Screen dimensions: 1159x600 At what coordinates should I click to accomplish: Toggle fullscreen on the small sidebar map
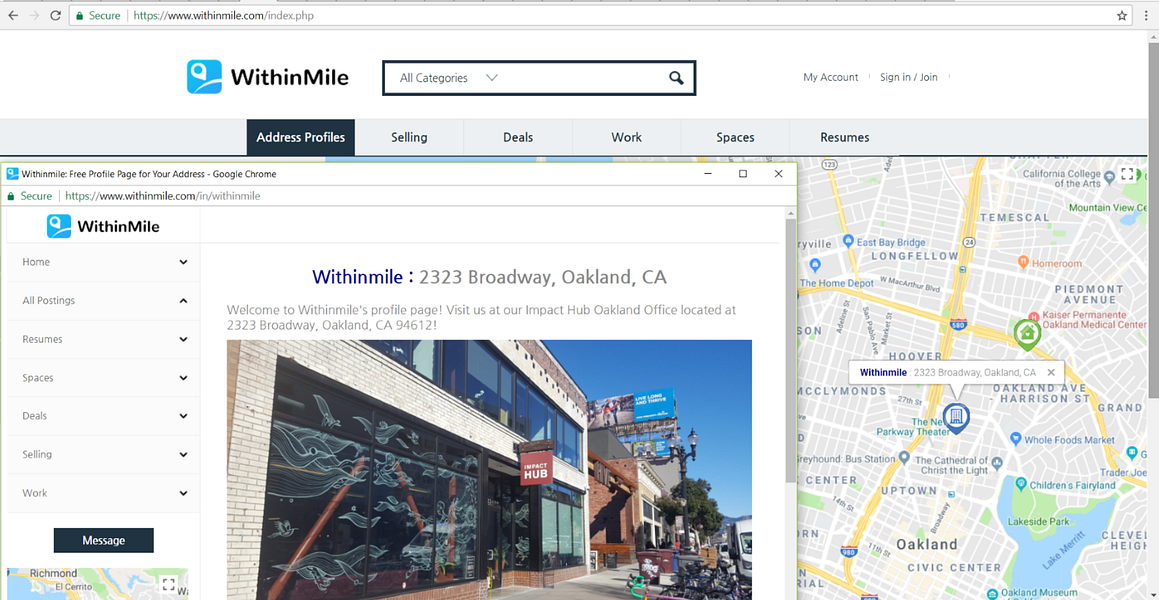point(169,584)
